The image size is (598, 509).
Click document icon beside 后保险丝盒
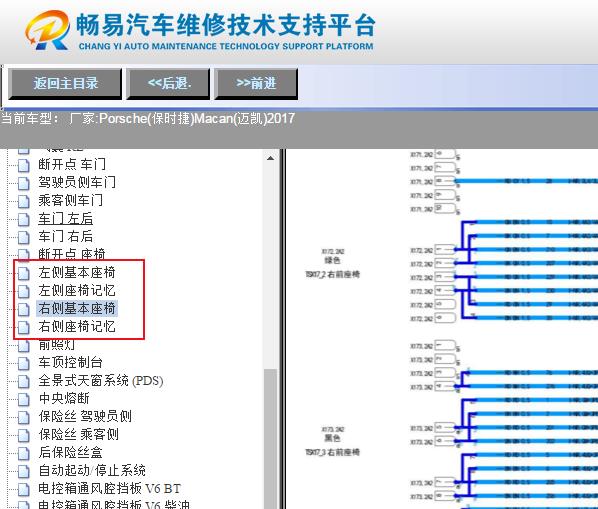point(24,453)
